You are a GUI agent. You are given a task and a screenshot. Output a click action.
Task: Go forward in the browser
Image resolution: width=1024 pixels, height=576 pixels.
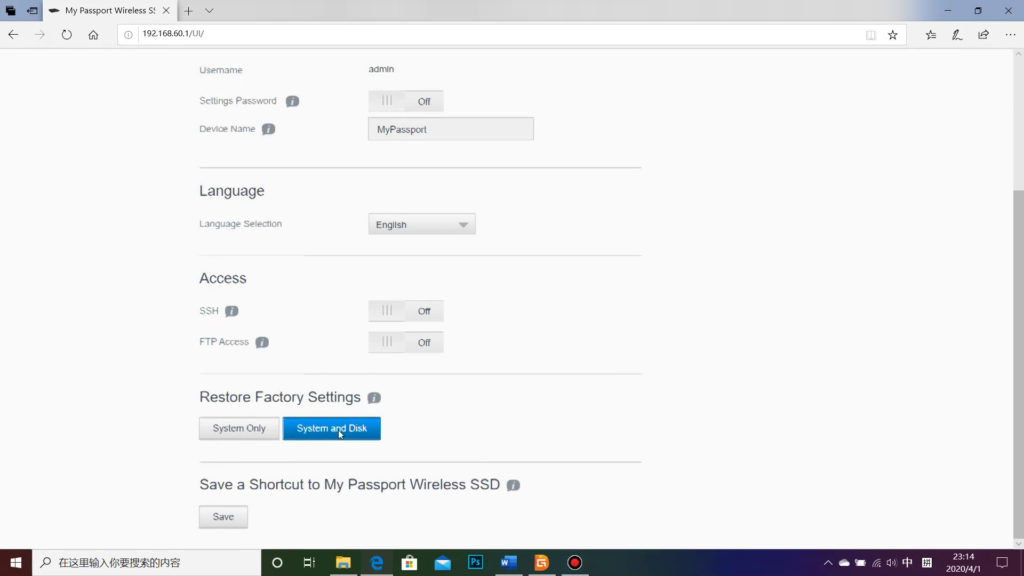[x=40, y=35]
